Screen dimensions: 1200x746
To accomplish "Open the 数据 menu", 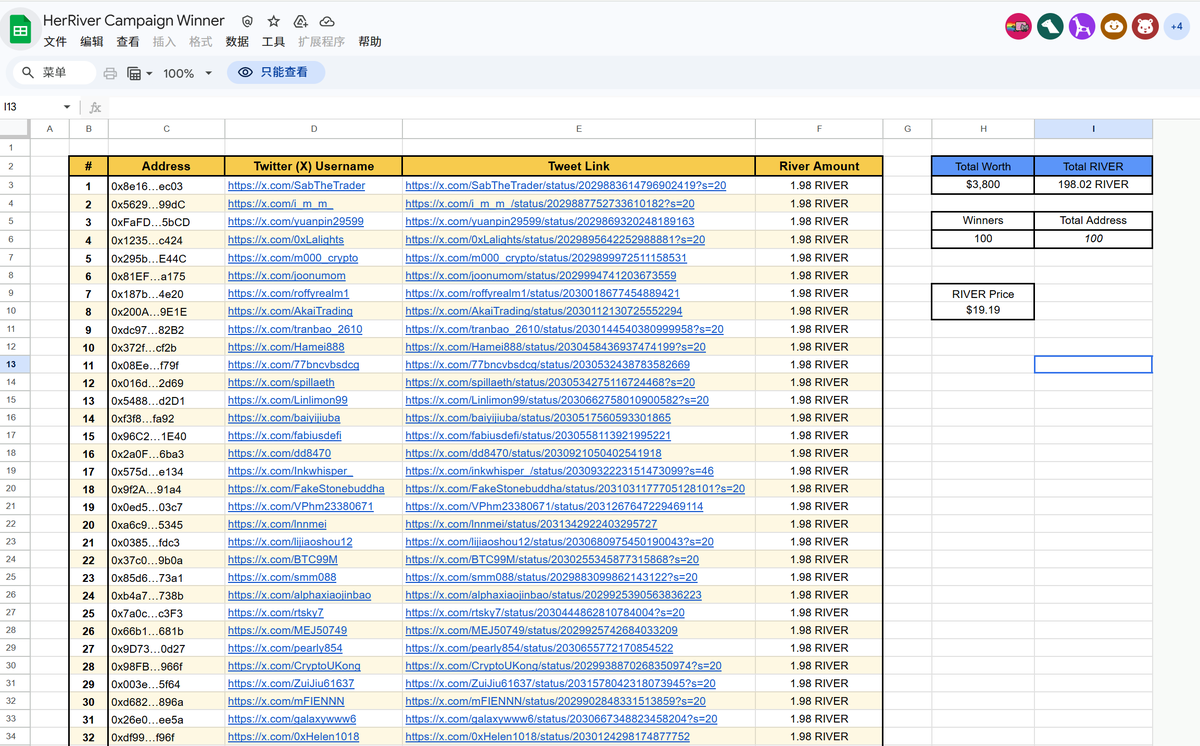I will point(237,42).
